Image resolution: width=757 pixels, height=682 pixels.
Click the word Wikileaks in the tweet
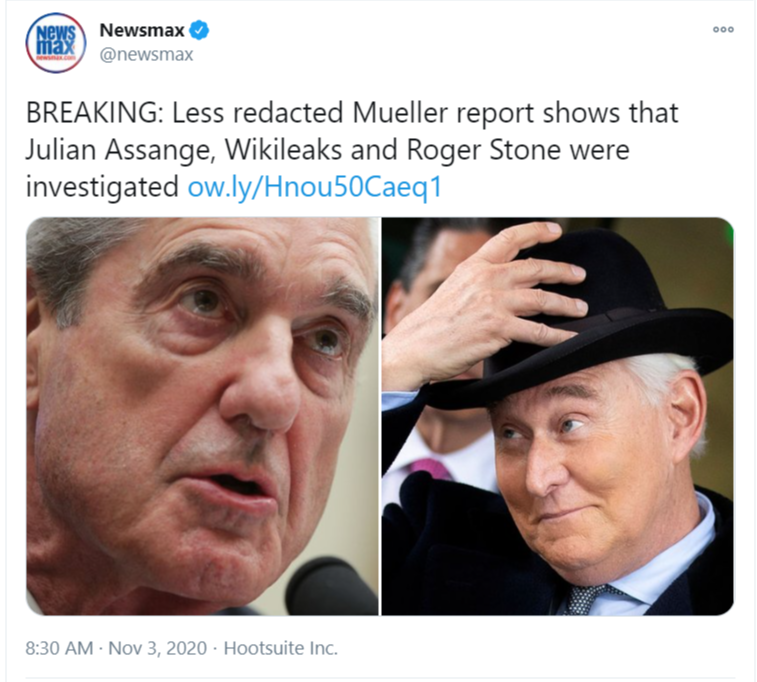click(x=284, y=150)
